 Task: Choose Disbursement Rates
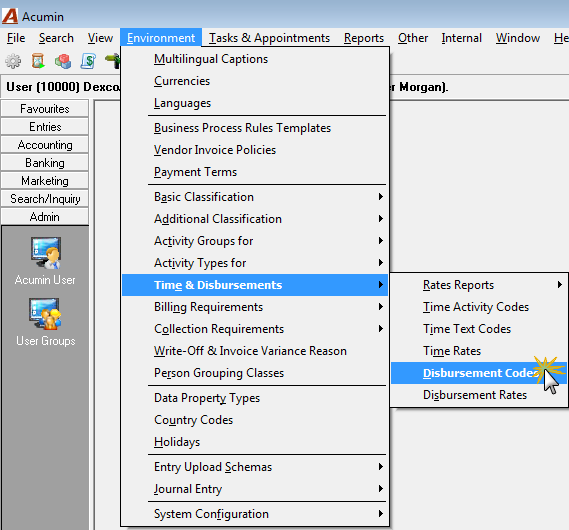point(479,395)
